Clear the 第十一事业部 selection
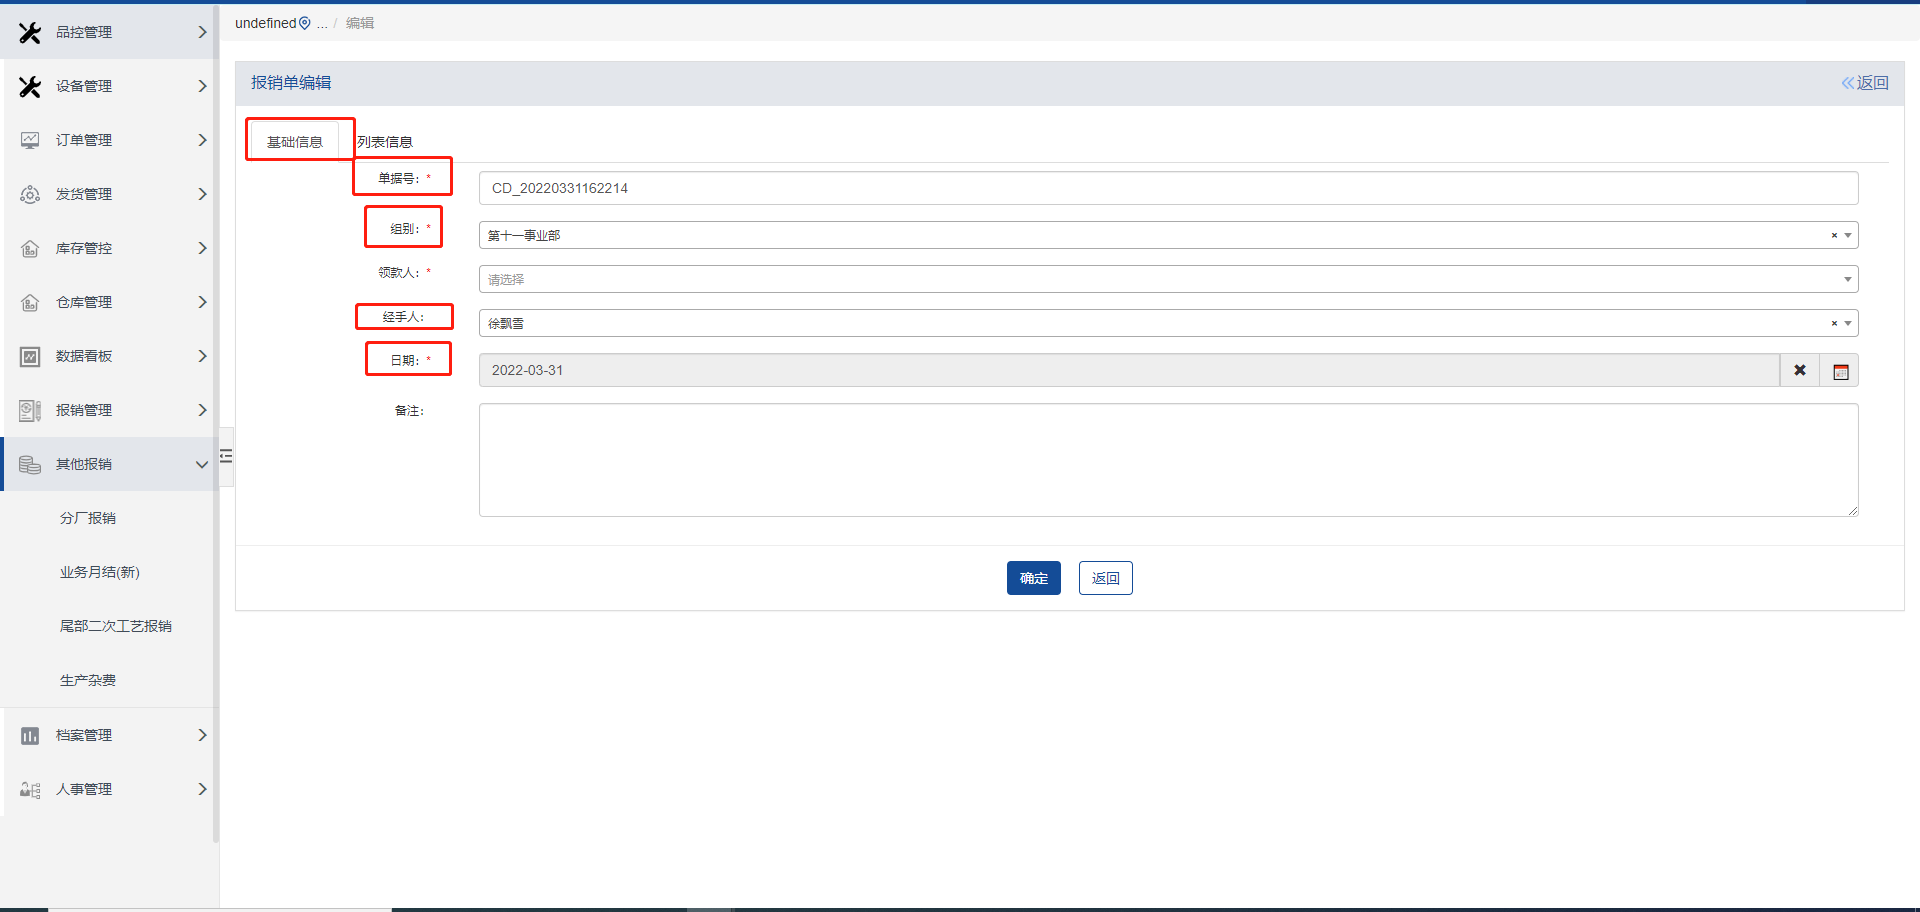Screen dimensions: 1920x912 pos(1834,236)
